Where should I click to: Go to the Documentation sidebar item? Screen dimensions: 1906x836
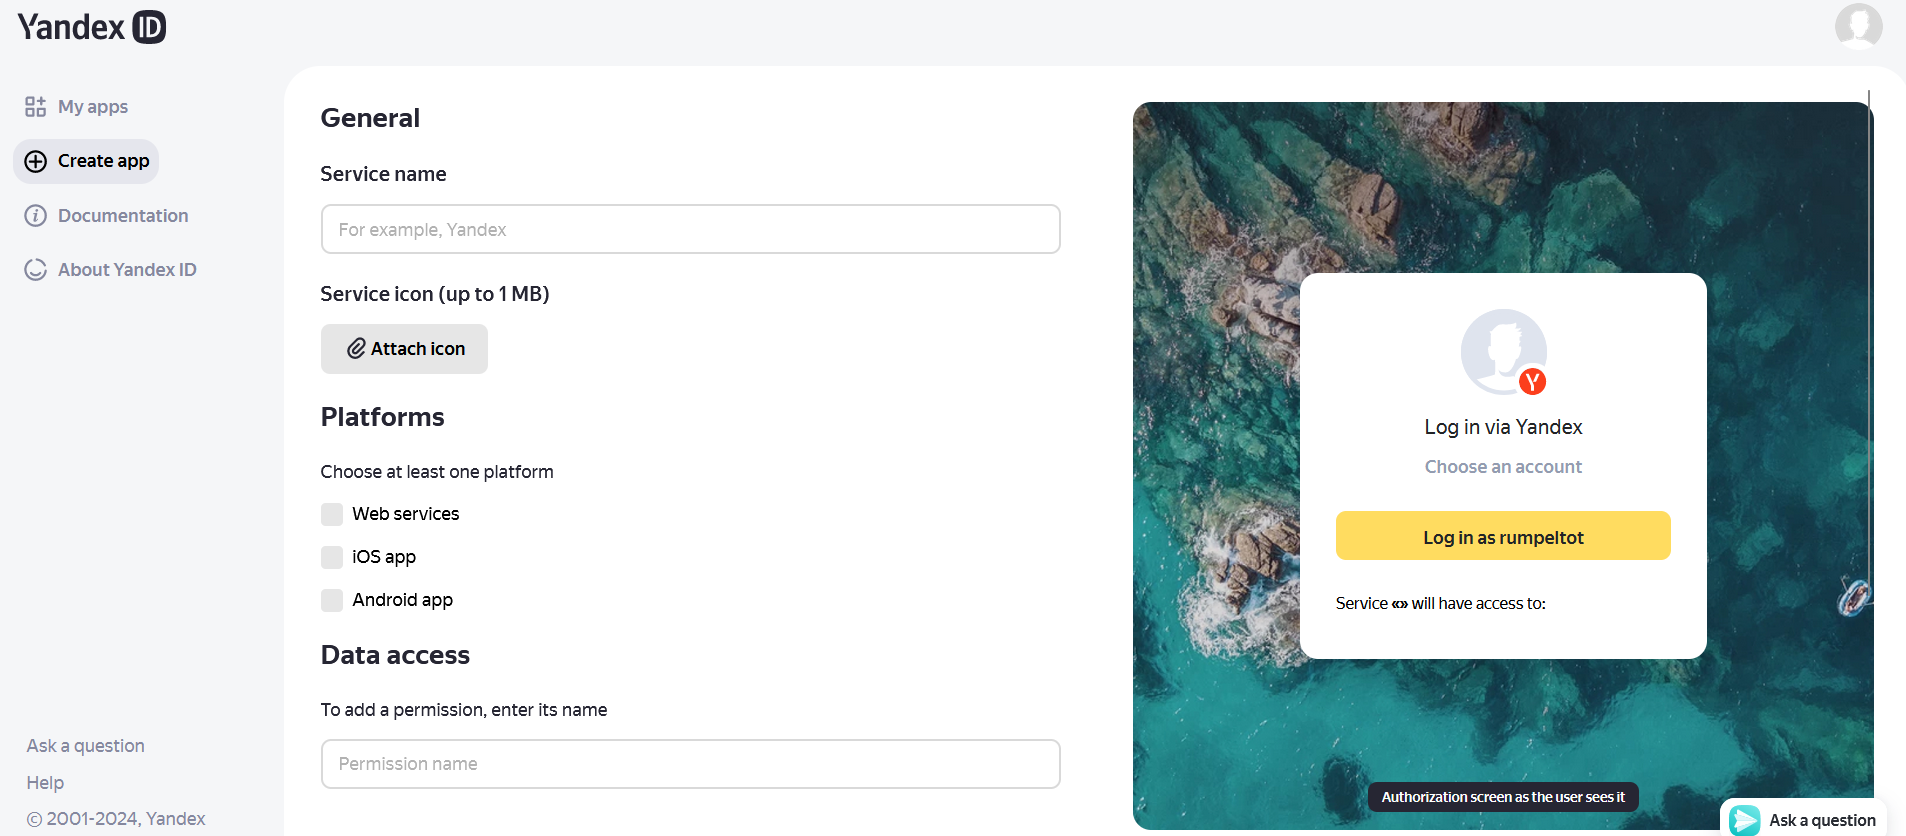107,216
